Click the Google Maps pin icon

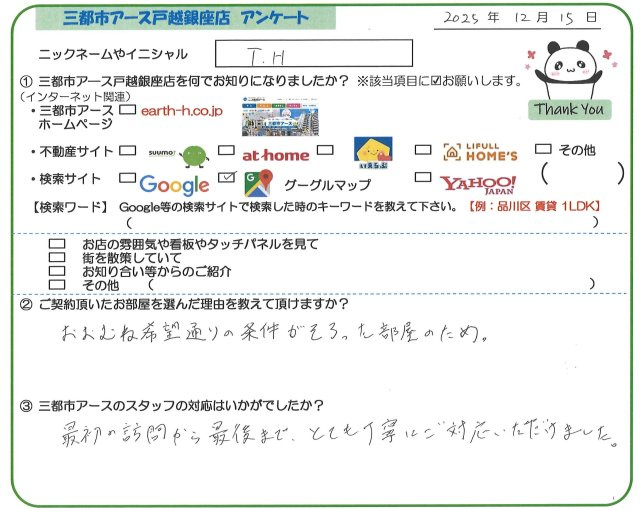260,183
